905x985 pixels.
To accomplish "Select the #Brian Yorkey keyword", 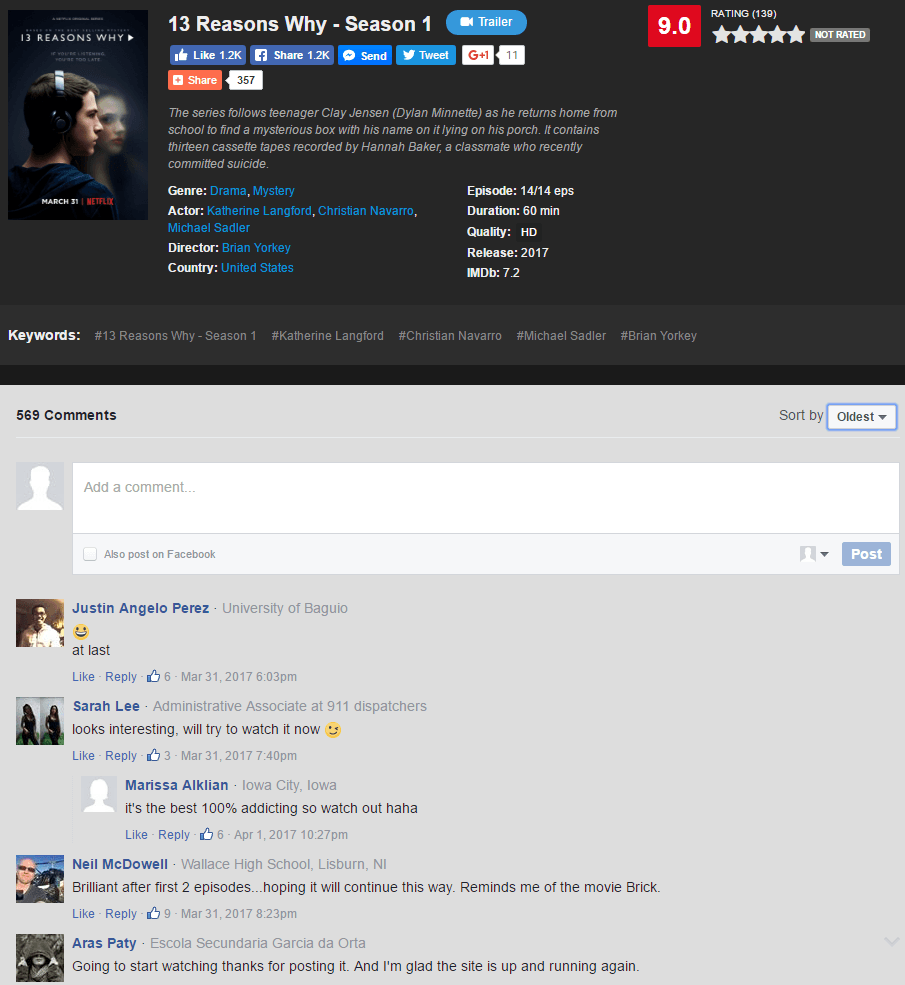I will click(659, 335).
